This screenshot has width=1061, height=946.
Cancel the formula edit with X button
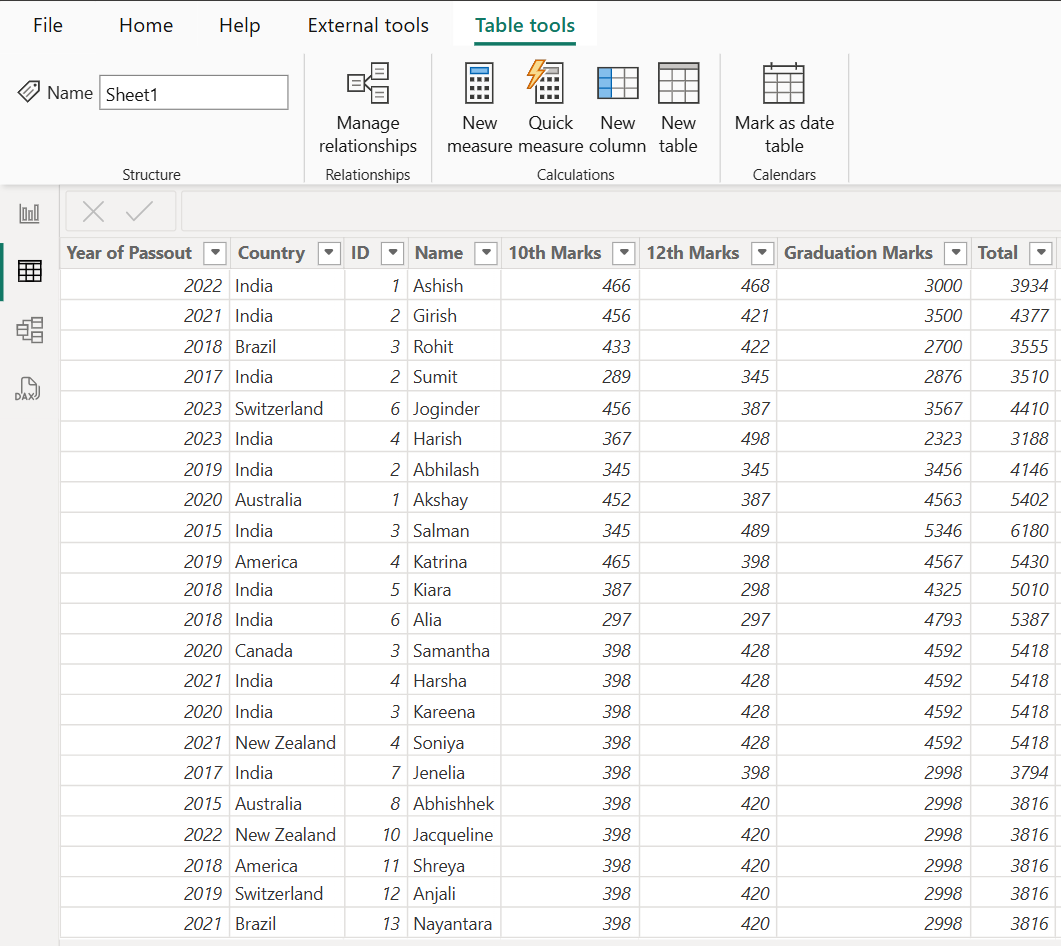(x=93, y=211)
